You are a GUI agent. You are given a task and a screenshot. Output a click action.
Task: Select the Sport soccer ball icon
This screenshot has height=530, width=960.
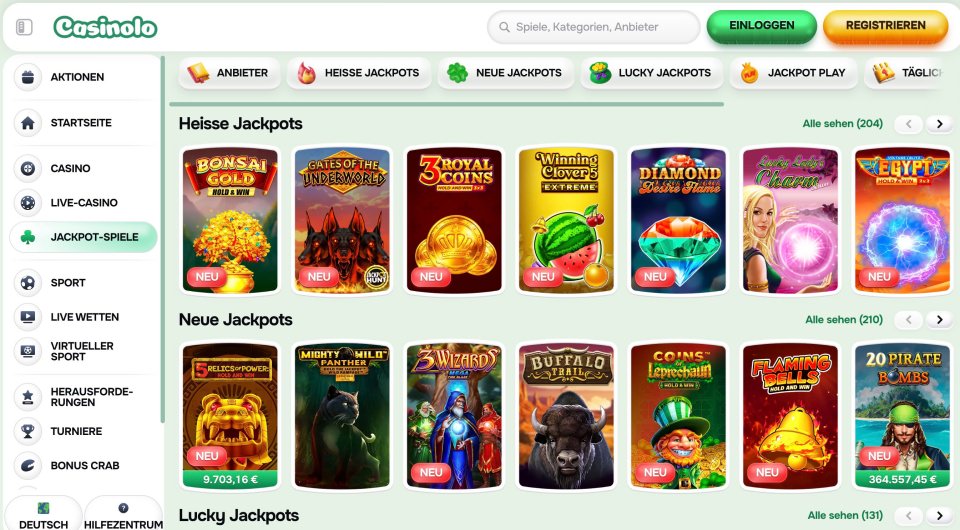[x=28, y=283]
